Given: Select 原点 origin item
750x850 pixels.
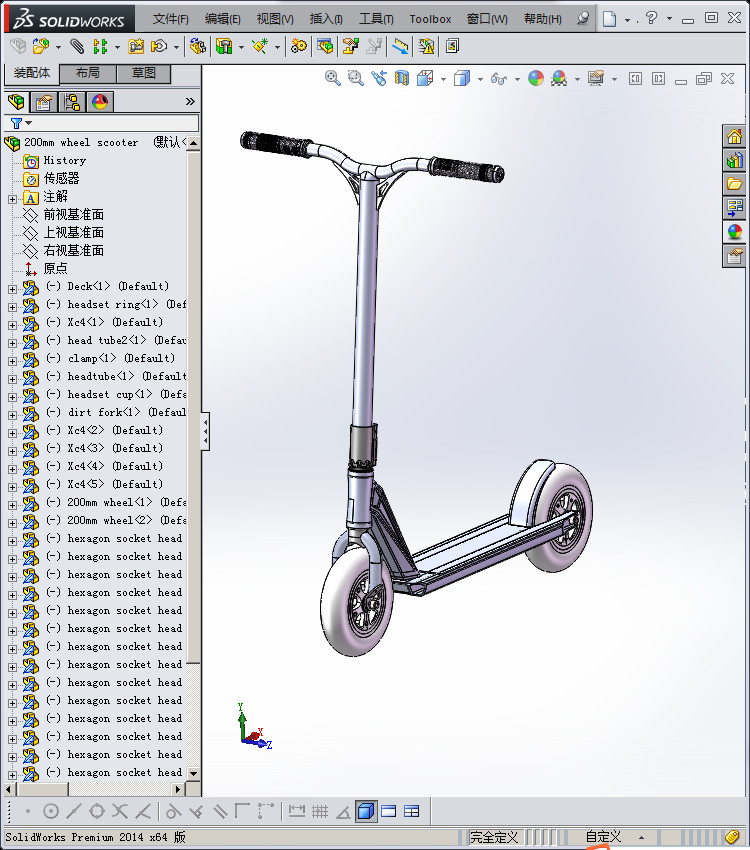Looking at the screenshot, I should [x=55, y=268].
